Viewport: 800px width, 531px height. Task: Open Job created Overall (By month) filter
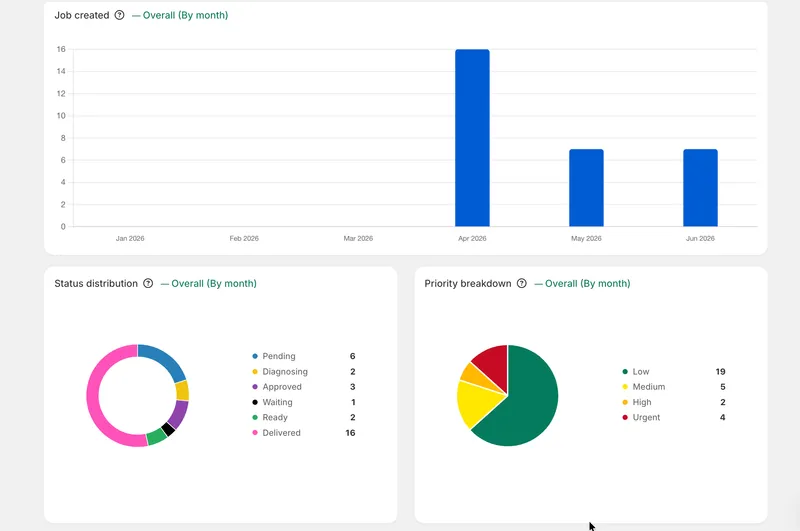pos(180,15)
